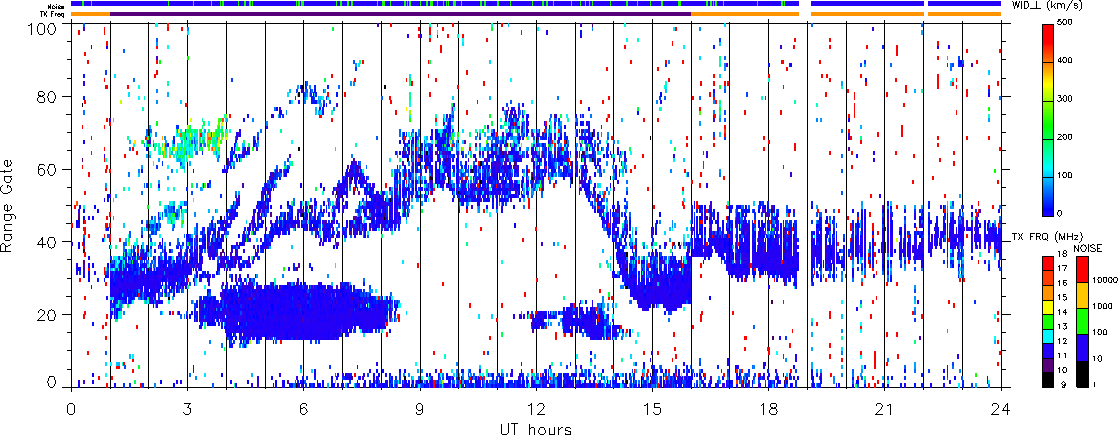Pick the blue 10–100 NOISE legend swatch
This screenshot has width=1118, height=435.
(1082, 347)
